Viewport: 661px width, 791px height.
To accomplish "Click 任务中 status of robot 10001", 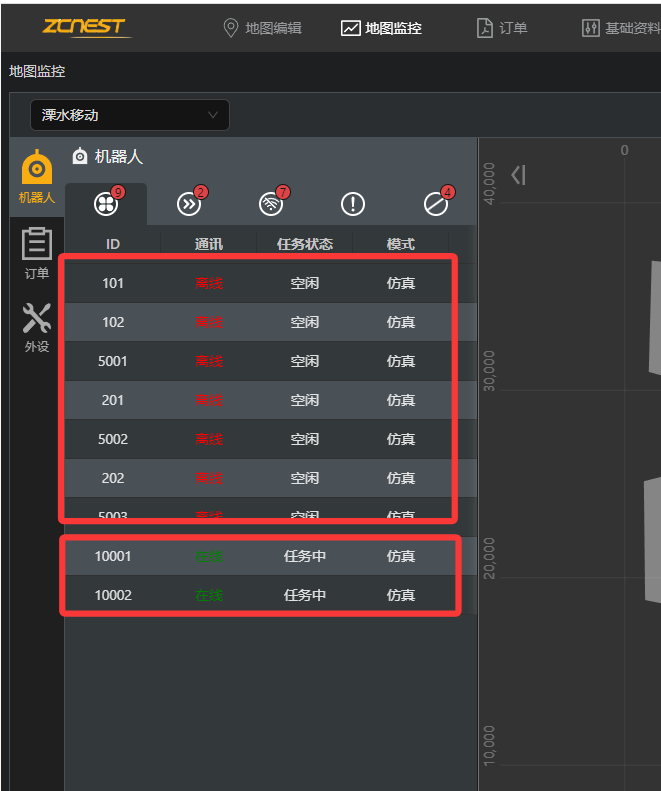I will (305, 556).
